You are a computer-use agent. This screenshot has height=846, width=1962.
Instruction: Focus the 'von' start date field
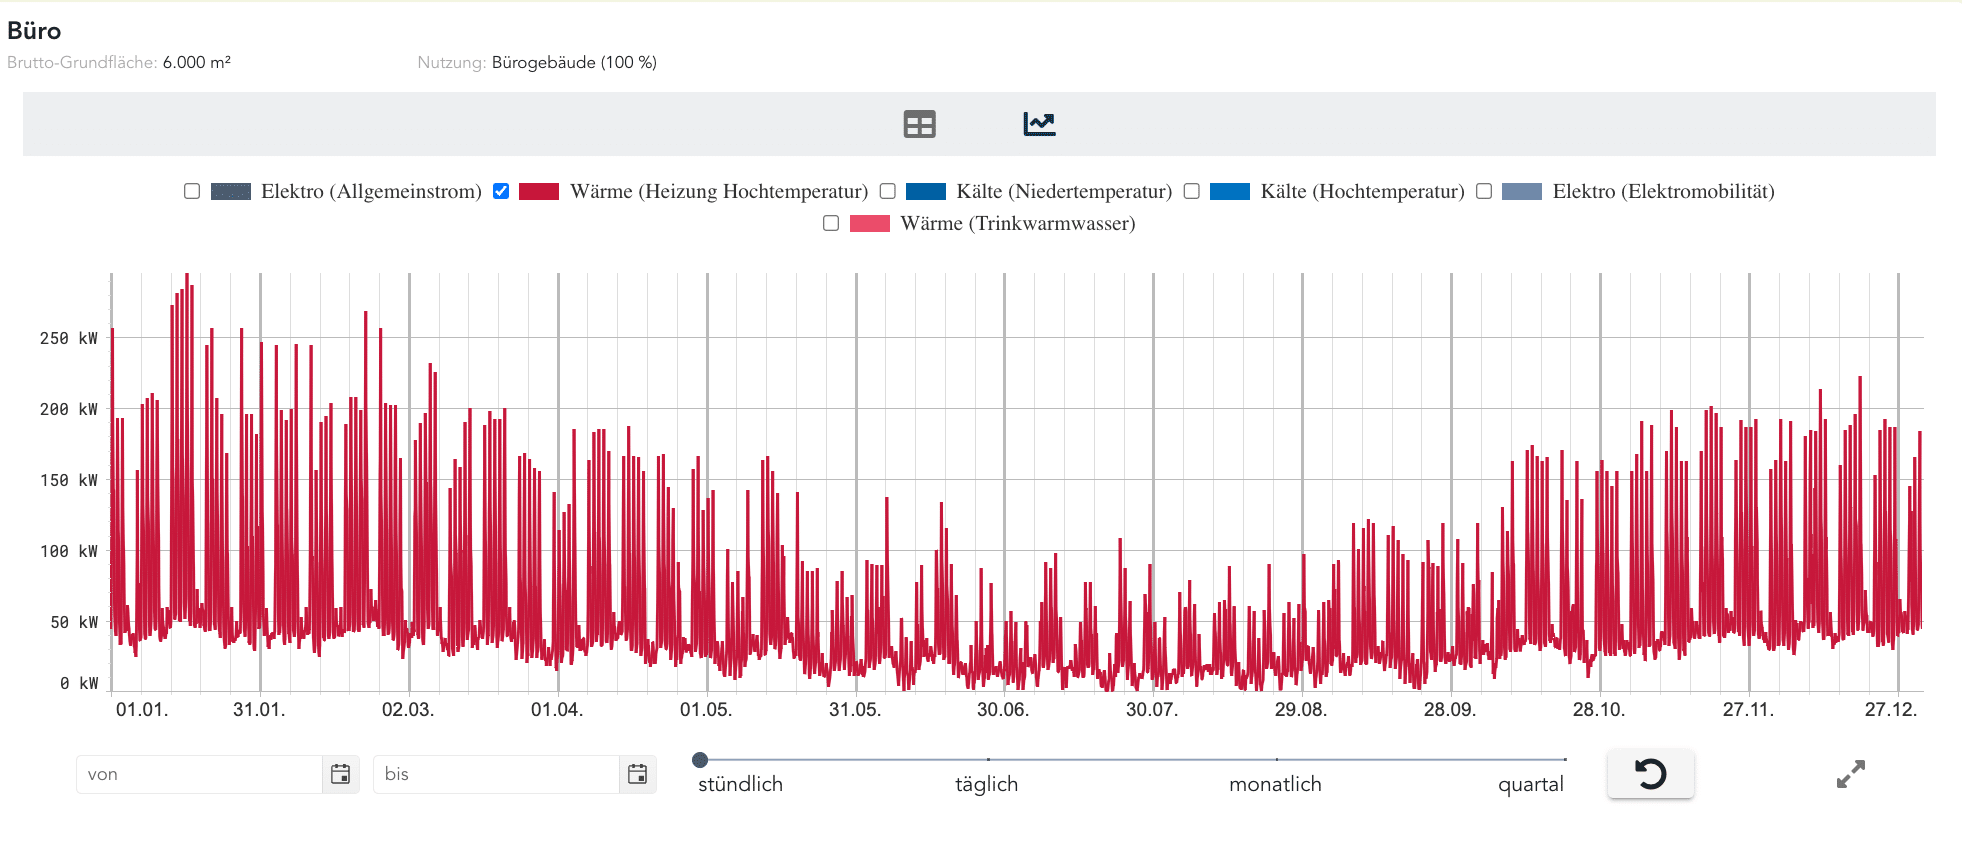point(199,774)
